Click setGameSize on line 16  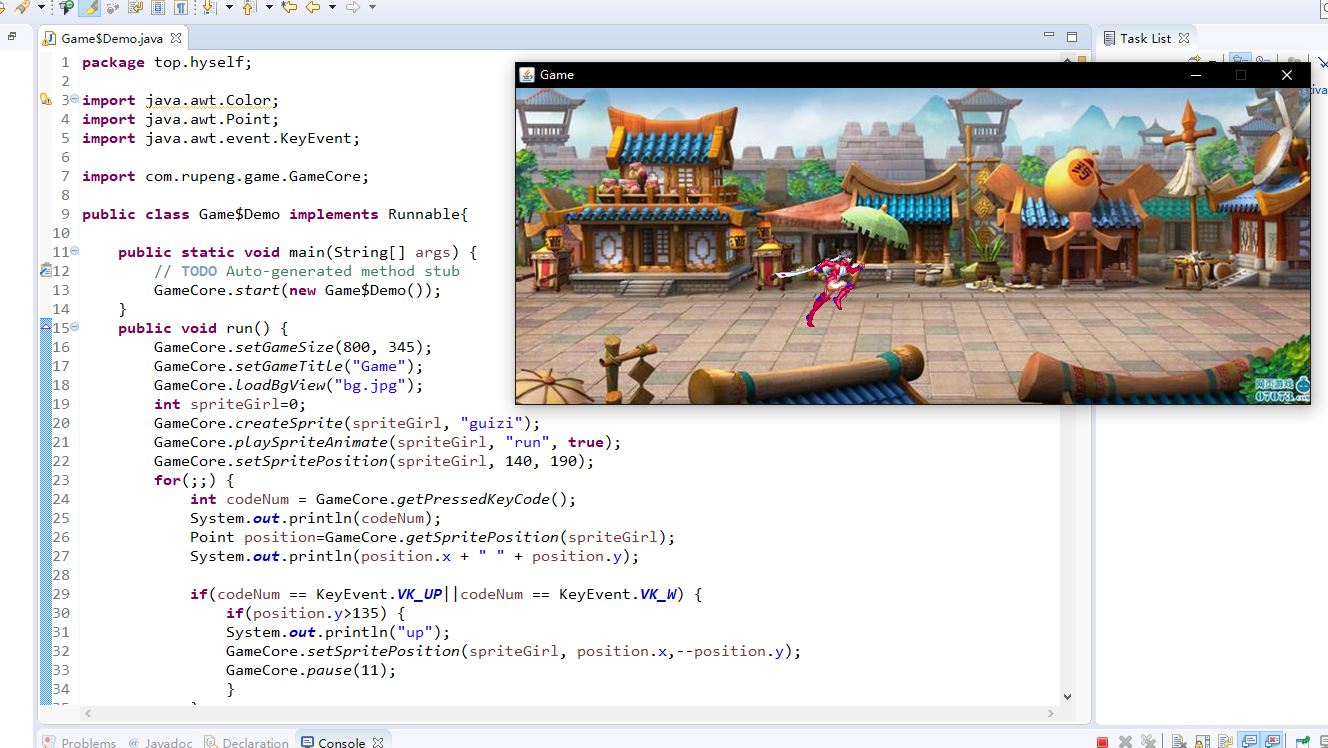[x=285, y=347]
